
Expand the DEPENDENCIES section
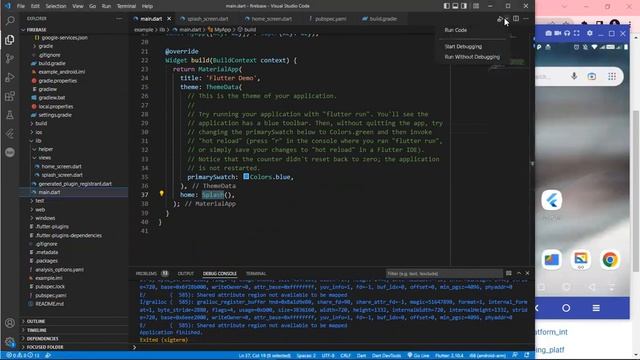42,339
